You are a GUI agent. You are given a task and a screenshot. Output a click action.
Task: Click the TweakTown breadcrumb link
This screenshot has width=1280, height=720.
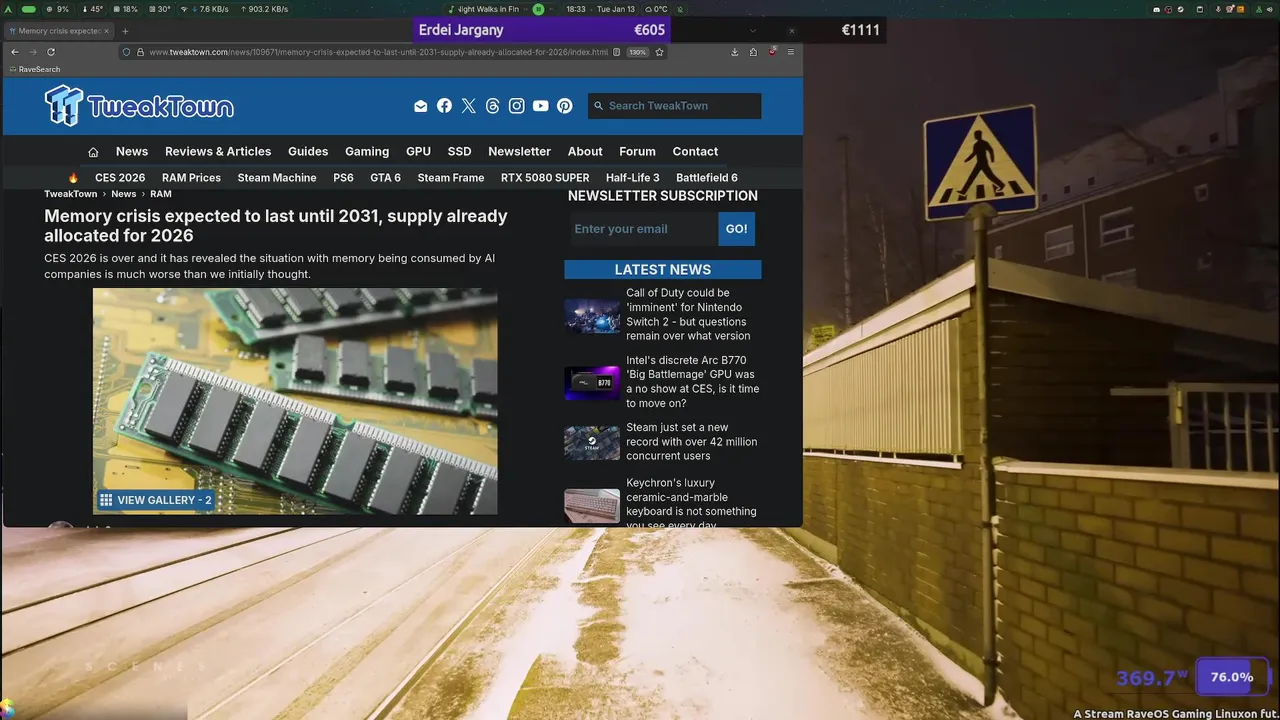71,194
